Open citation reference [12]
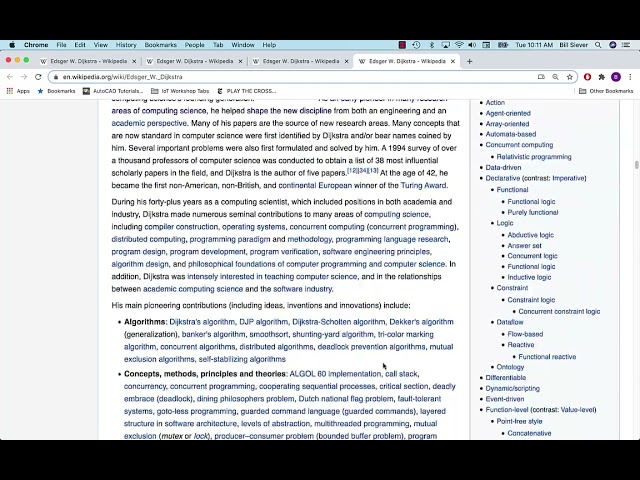 (x=352, y=171)
